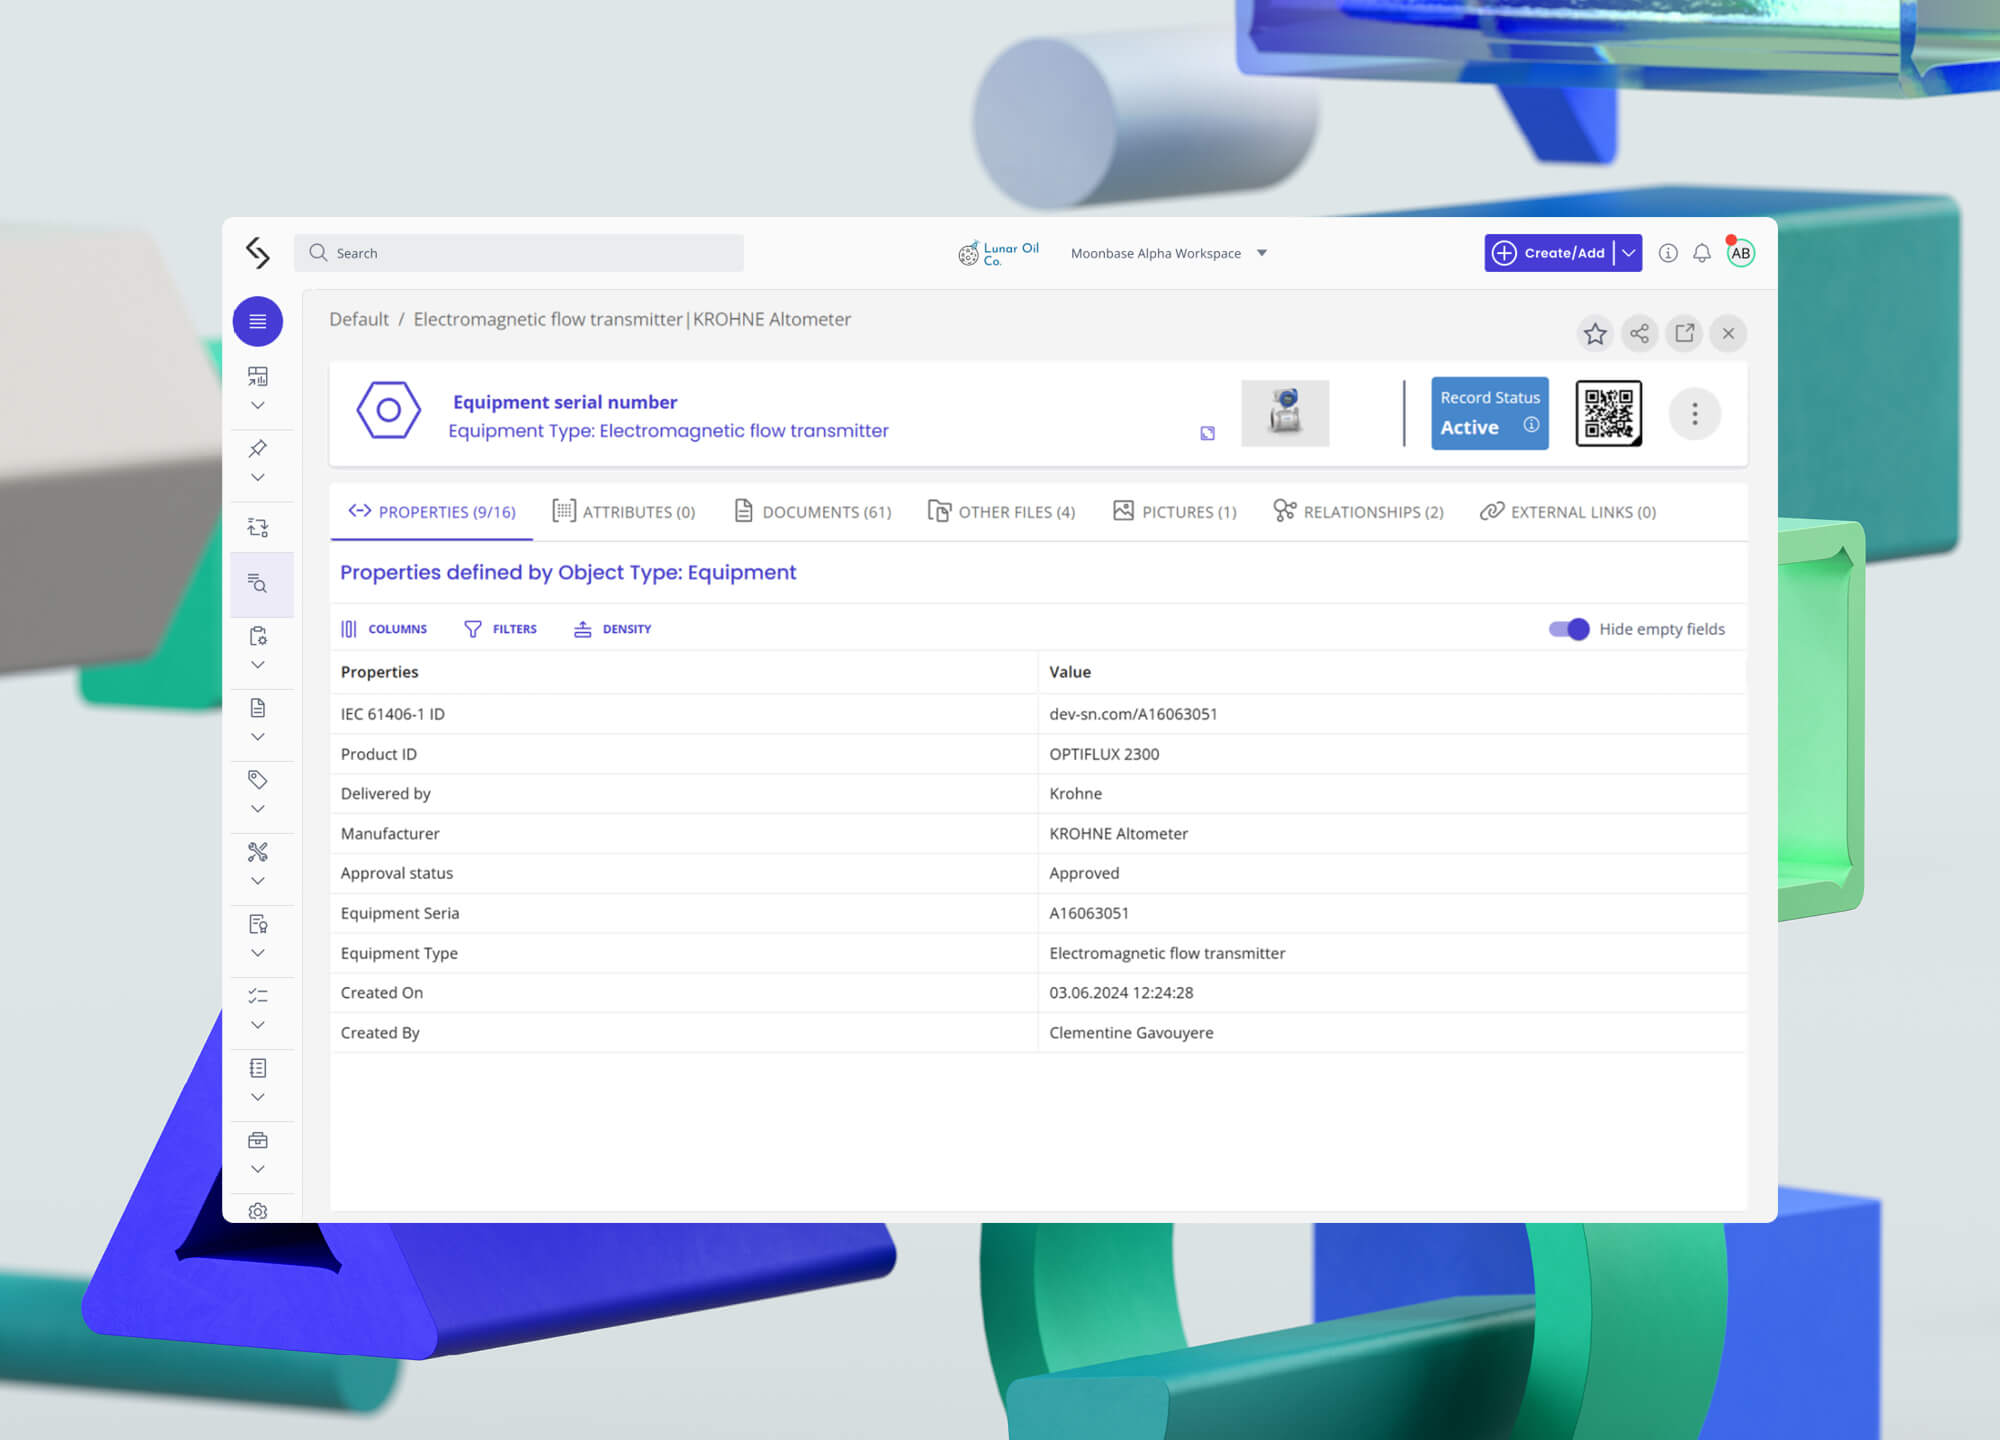Click the equipment picture thumbnail
Image resolution: width=2000 pixels, height=1440 pixels.
1284,413
